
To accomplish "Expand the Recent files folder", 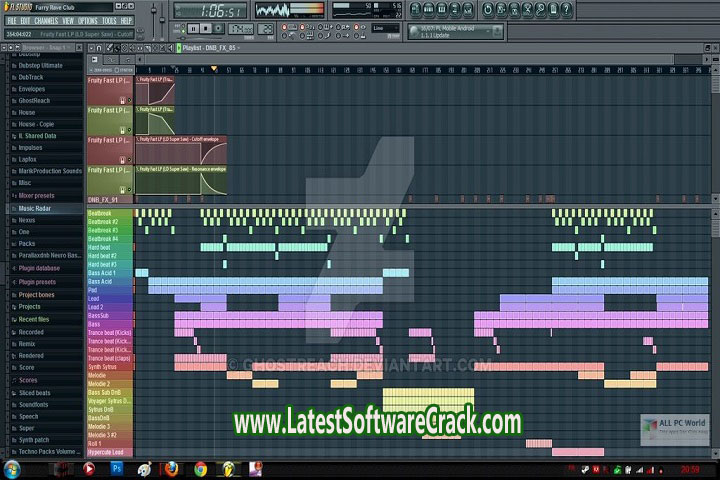I will tap(34, 319).
